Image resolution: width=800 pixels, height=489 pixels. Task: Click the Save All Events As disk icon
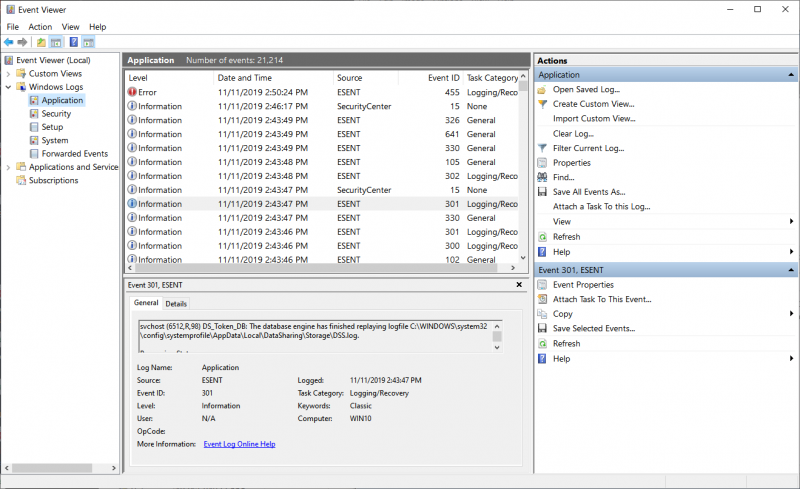coord(542,192)
